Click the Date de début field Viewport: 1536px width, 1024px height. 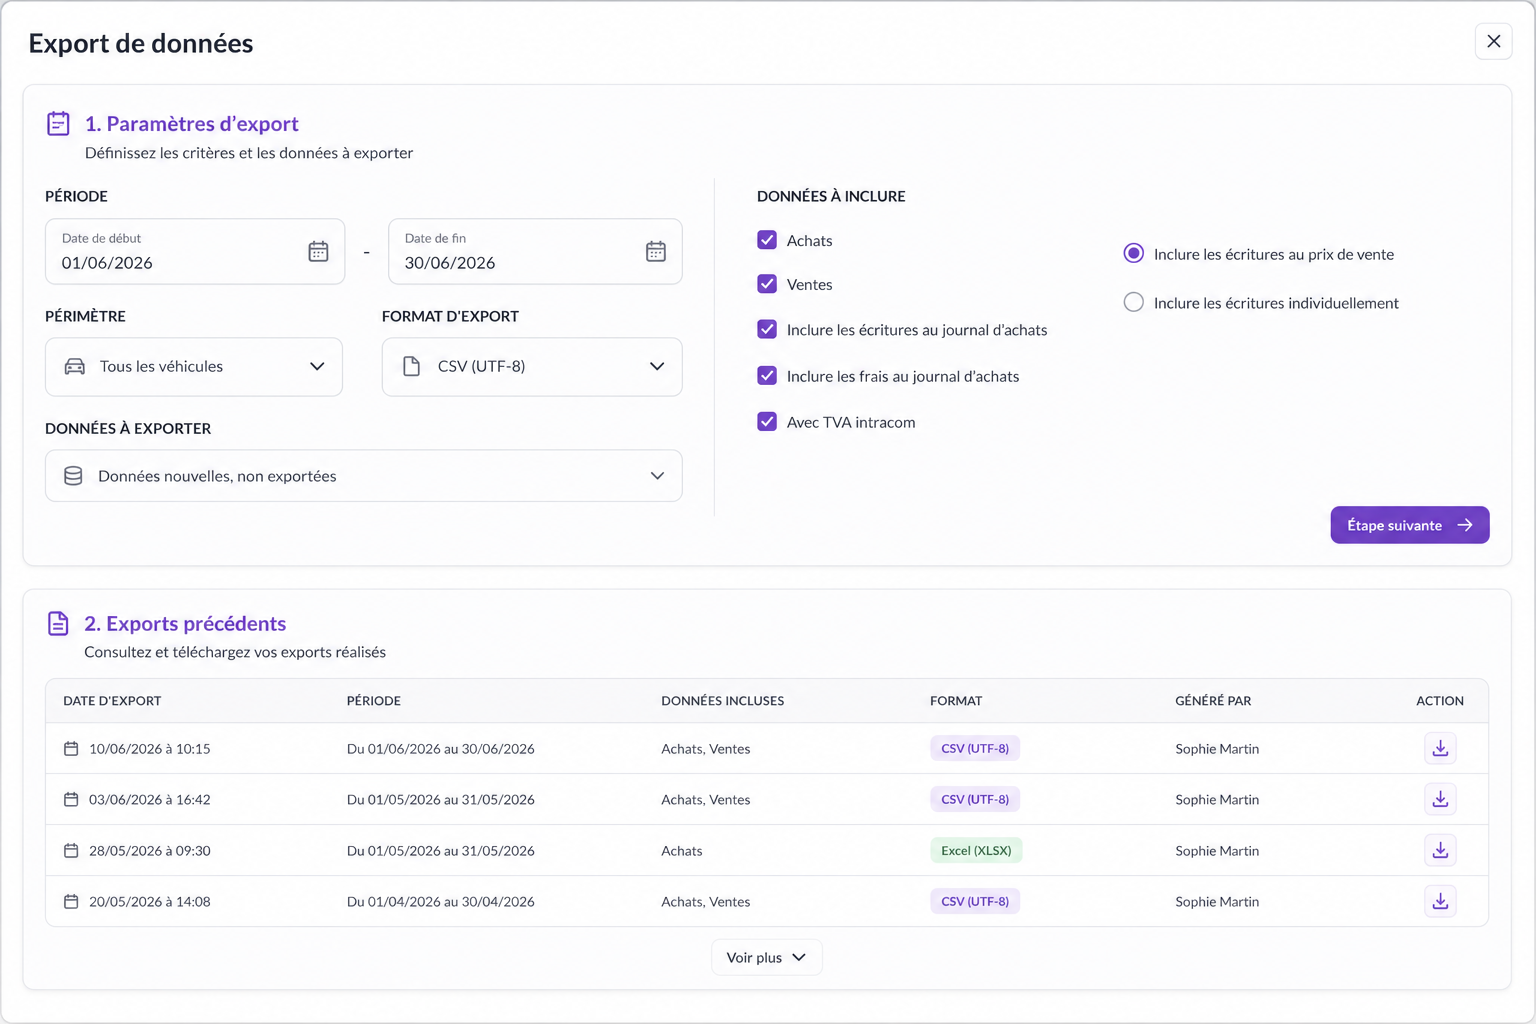(x=195, y=252)
